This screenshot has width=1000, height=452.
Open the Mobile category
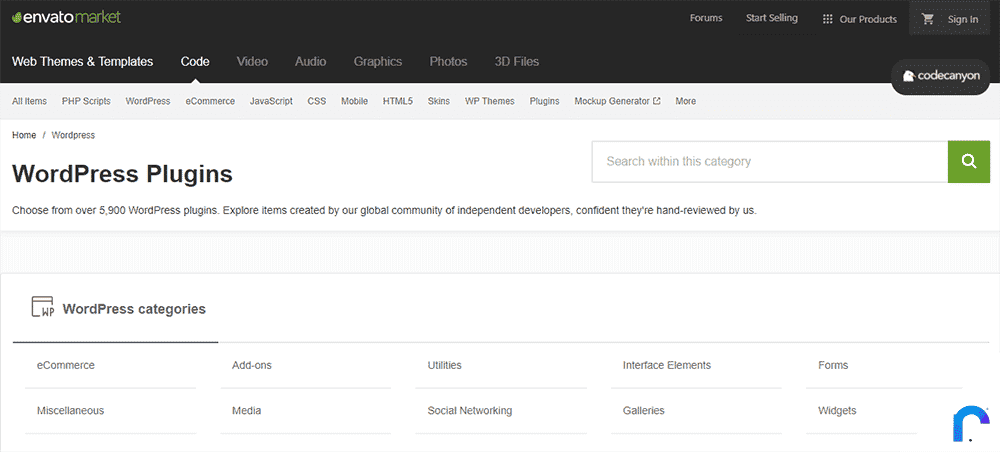pos(355,101)
